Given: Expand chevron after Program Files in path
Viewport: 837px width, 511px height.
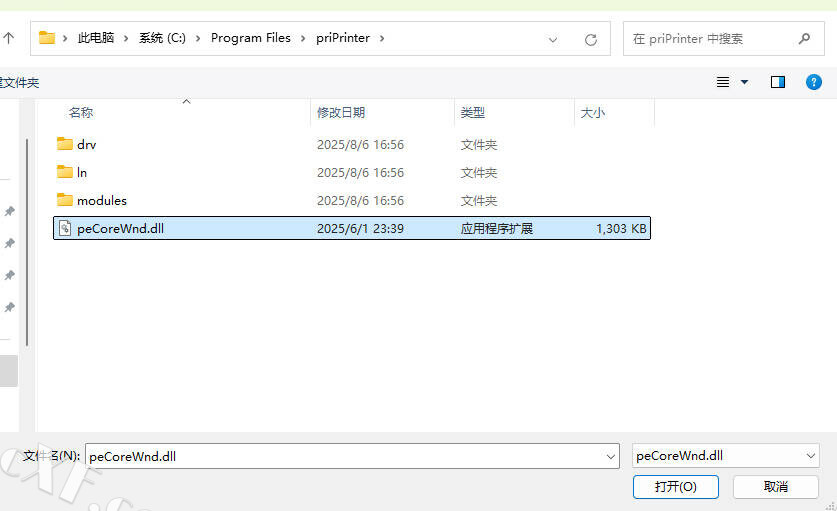Looking at the screenshot, I should (x=303, y=38).
